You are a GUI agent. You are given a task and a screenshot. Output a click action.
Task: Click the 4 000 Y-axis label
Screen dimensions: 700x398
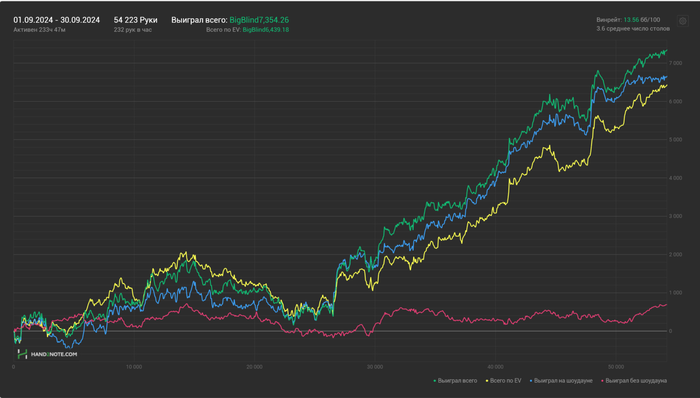coord(675,178)
